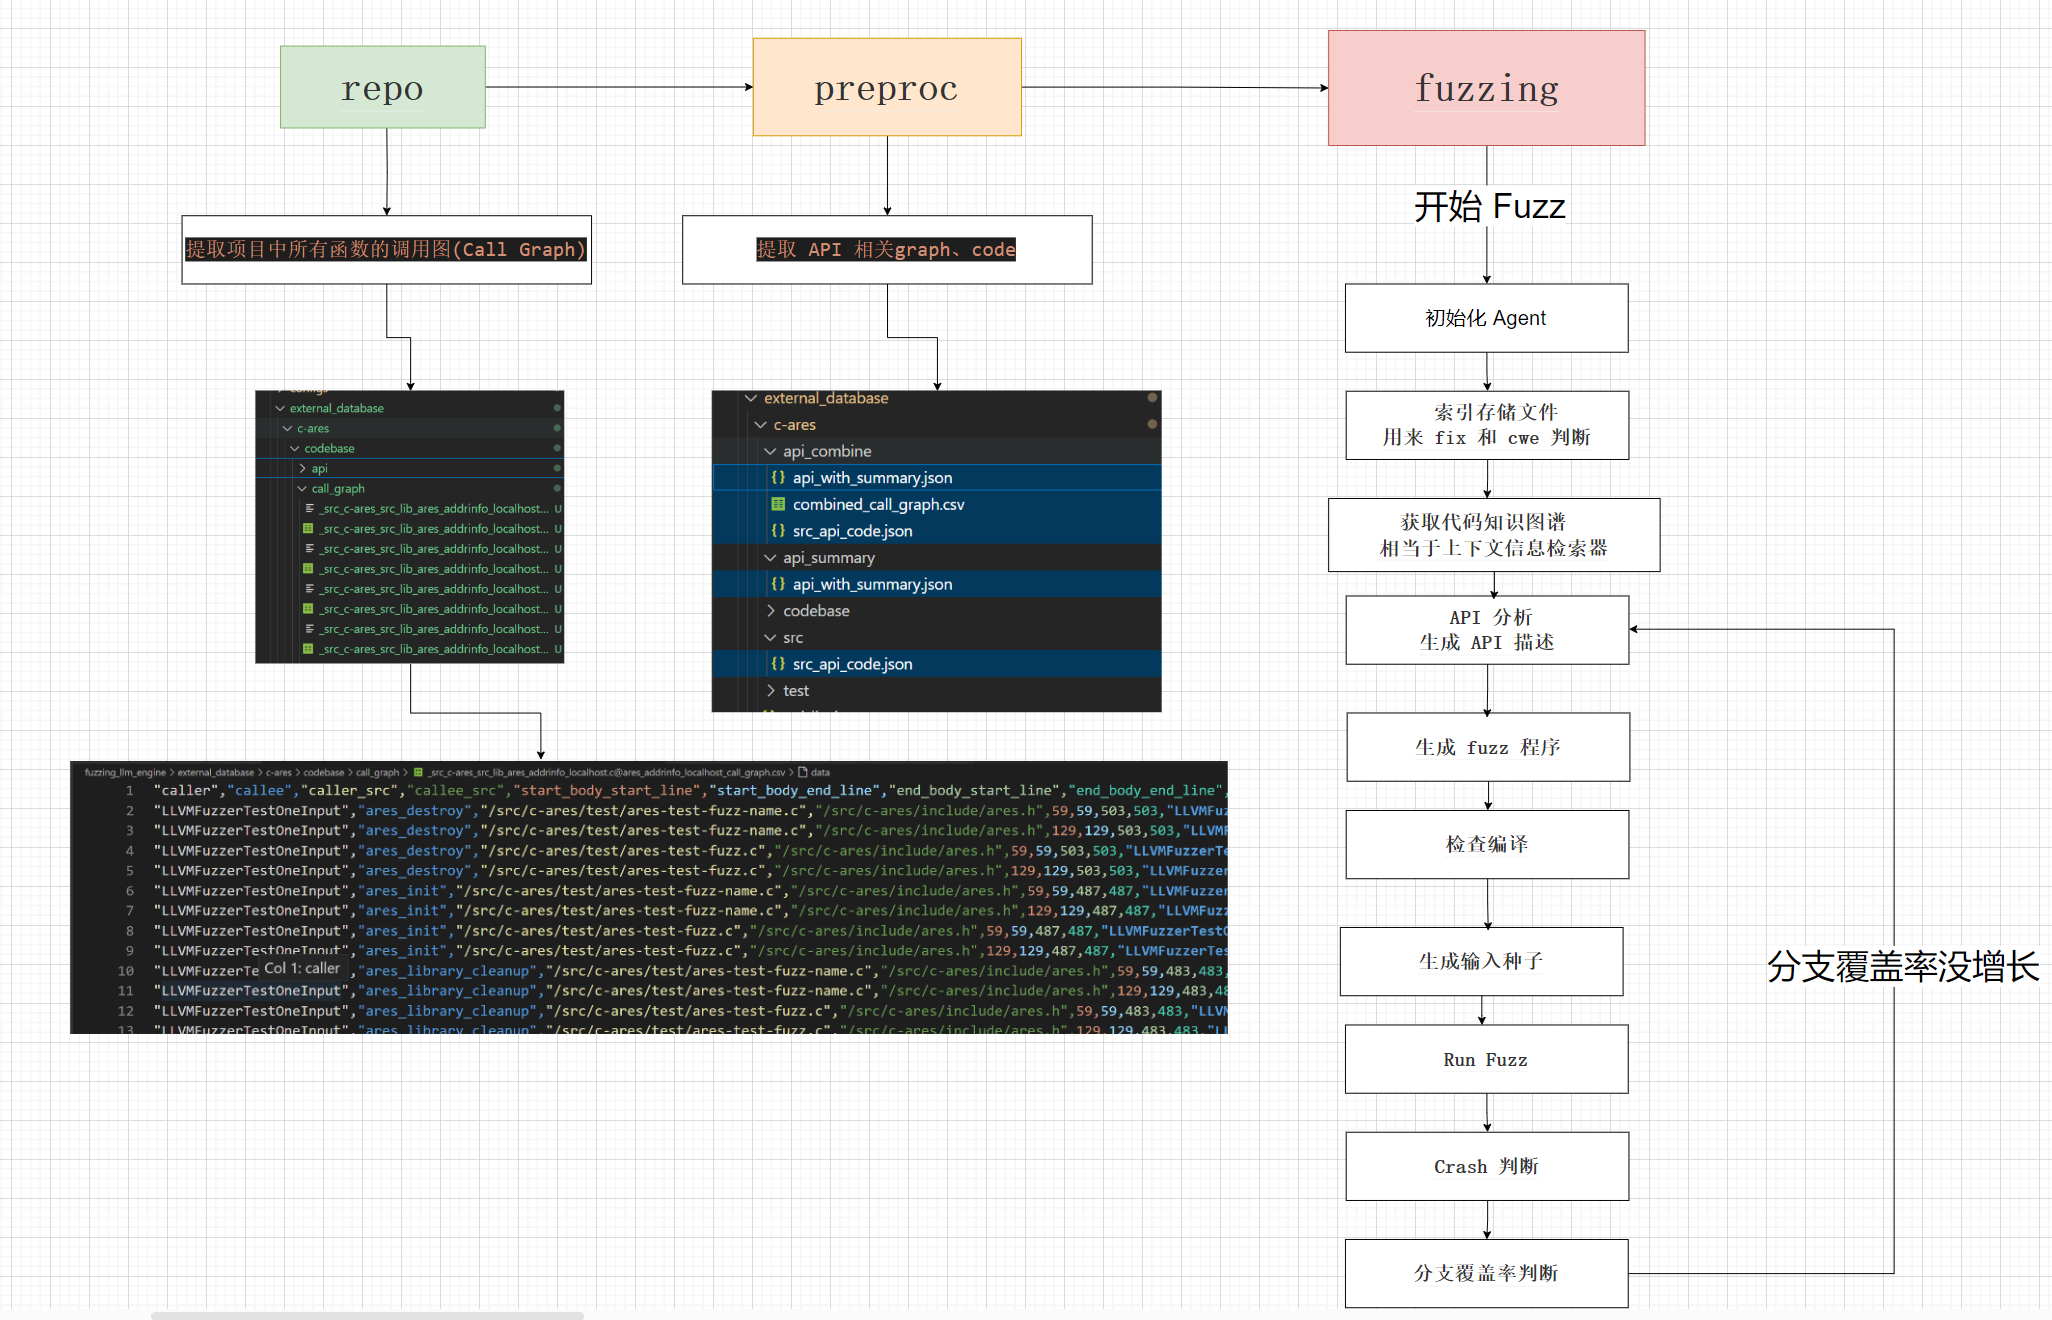The width and height of the screenshot is (2052, 1320).
Task: Click the JSON icon of api_with_summary.json under api_combine
Action: [778, 478]
